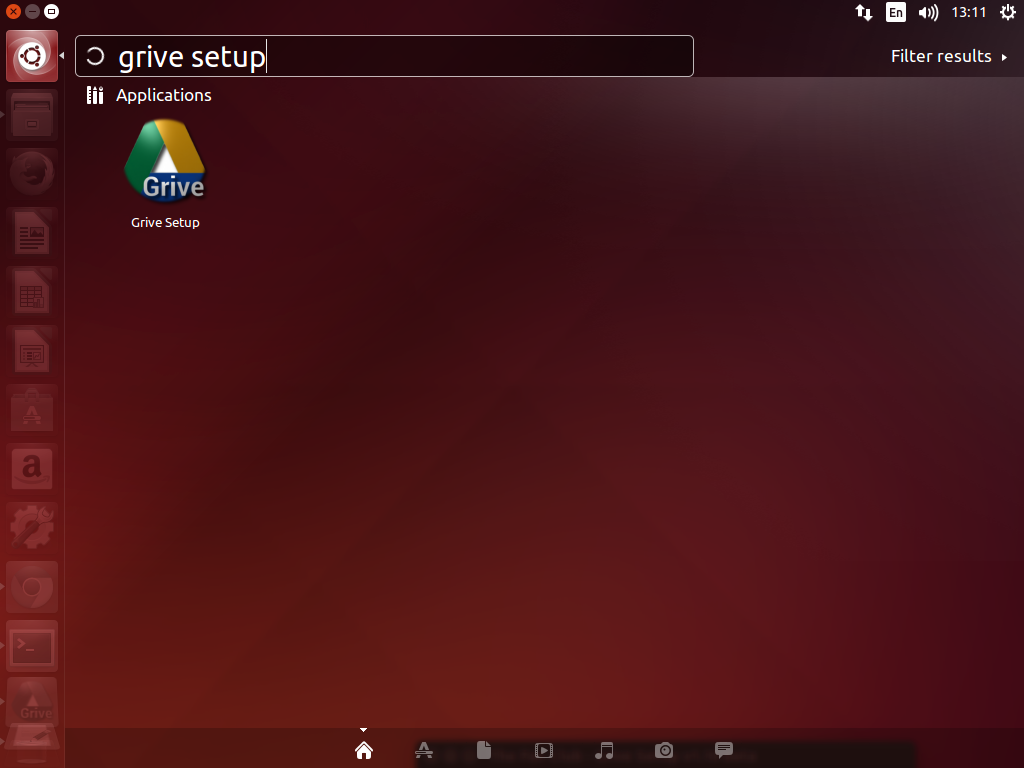1024x768 pixels.
Task: Click the 13:11 clock indicator
Action: pos(968,12)
